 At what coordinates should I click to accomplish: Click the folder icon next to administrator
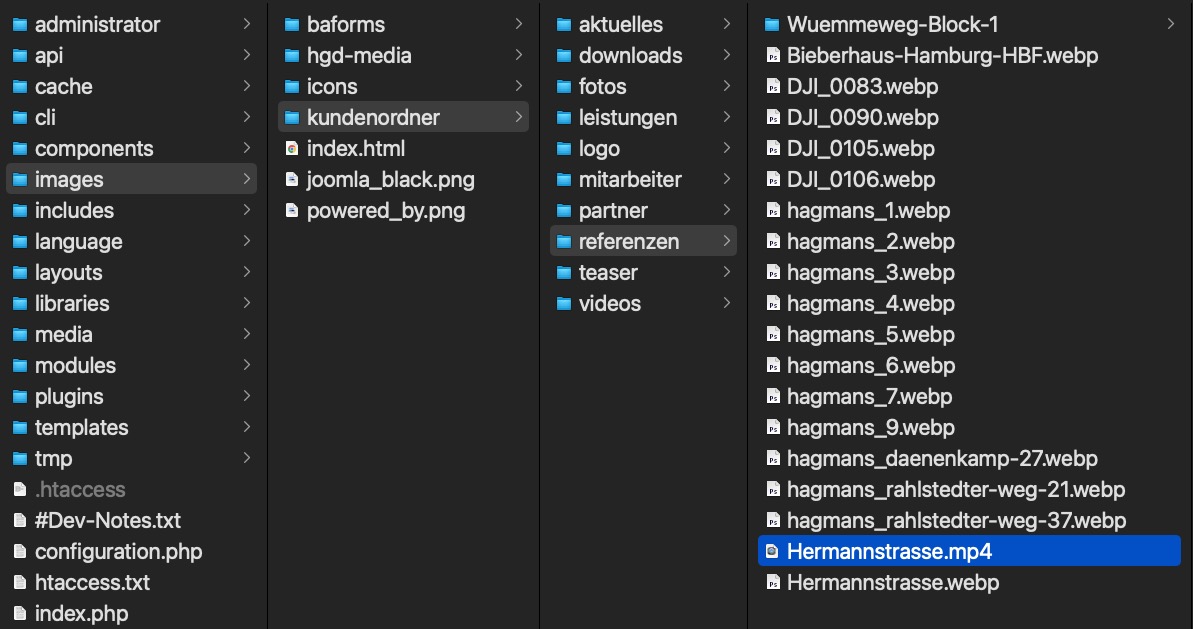pos(20,24)
